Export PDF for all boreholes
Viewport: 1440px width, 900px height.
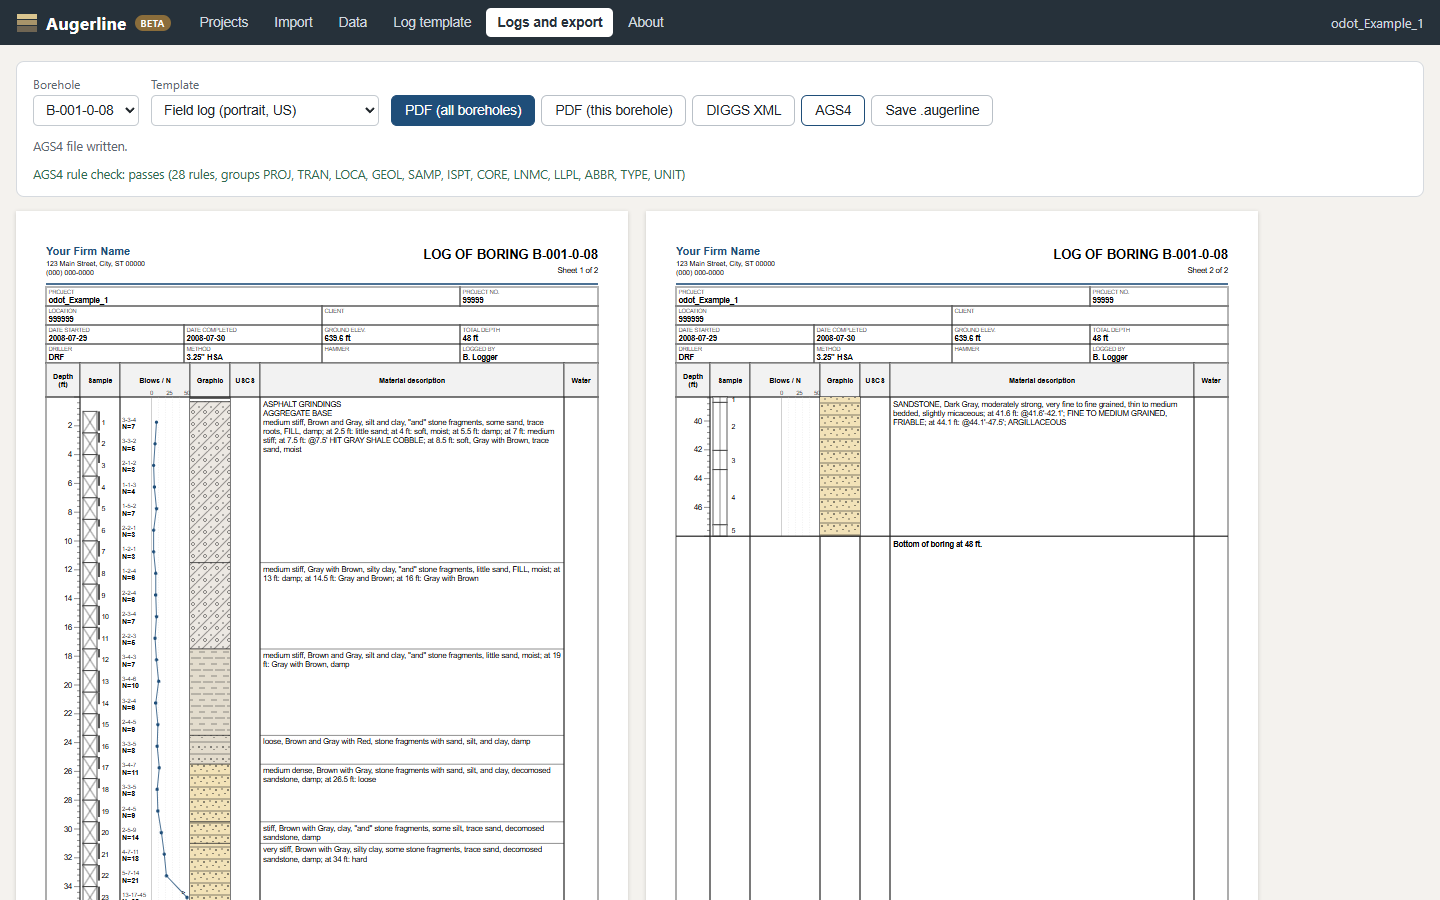(x=463, y=110)
